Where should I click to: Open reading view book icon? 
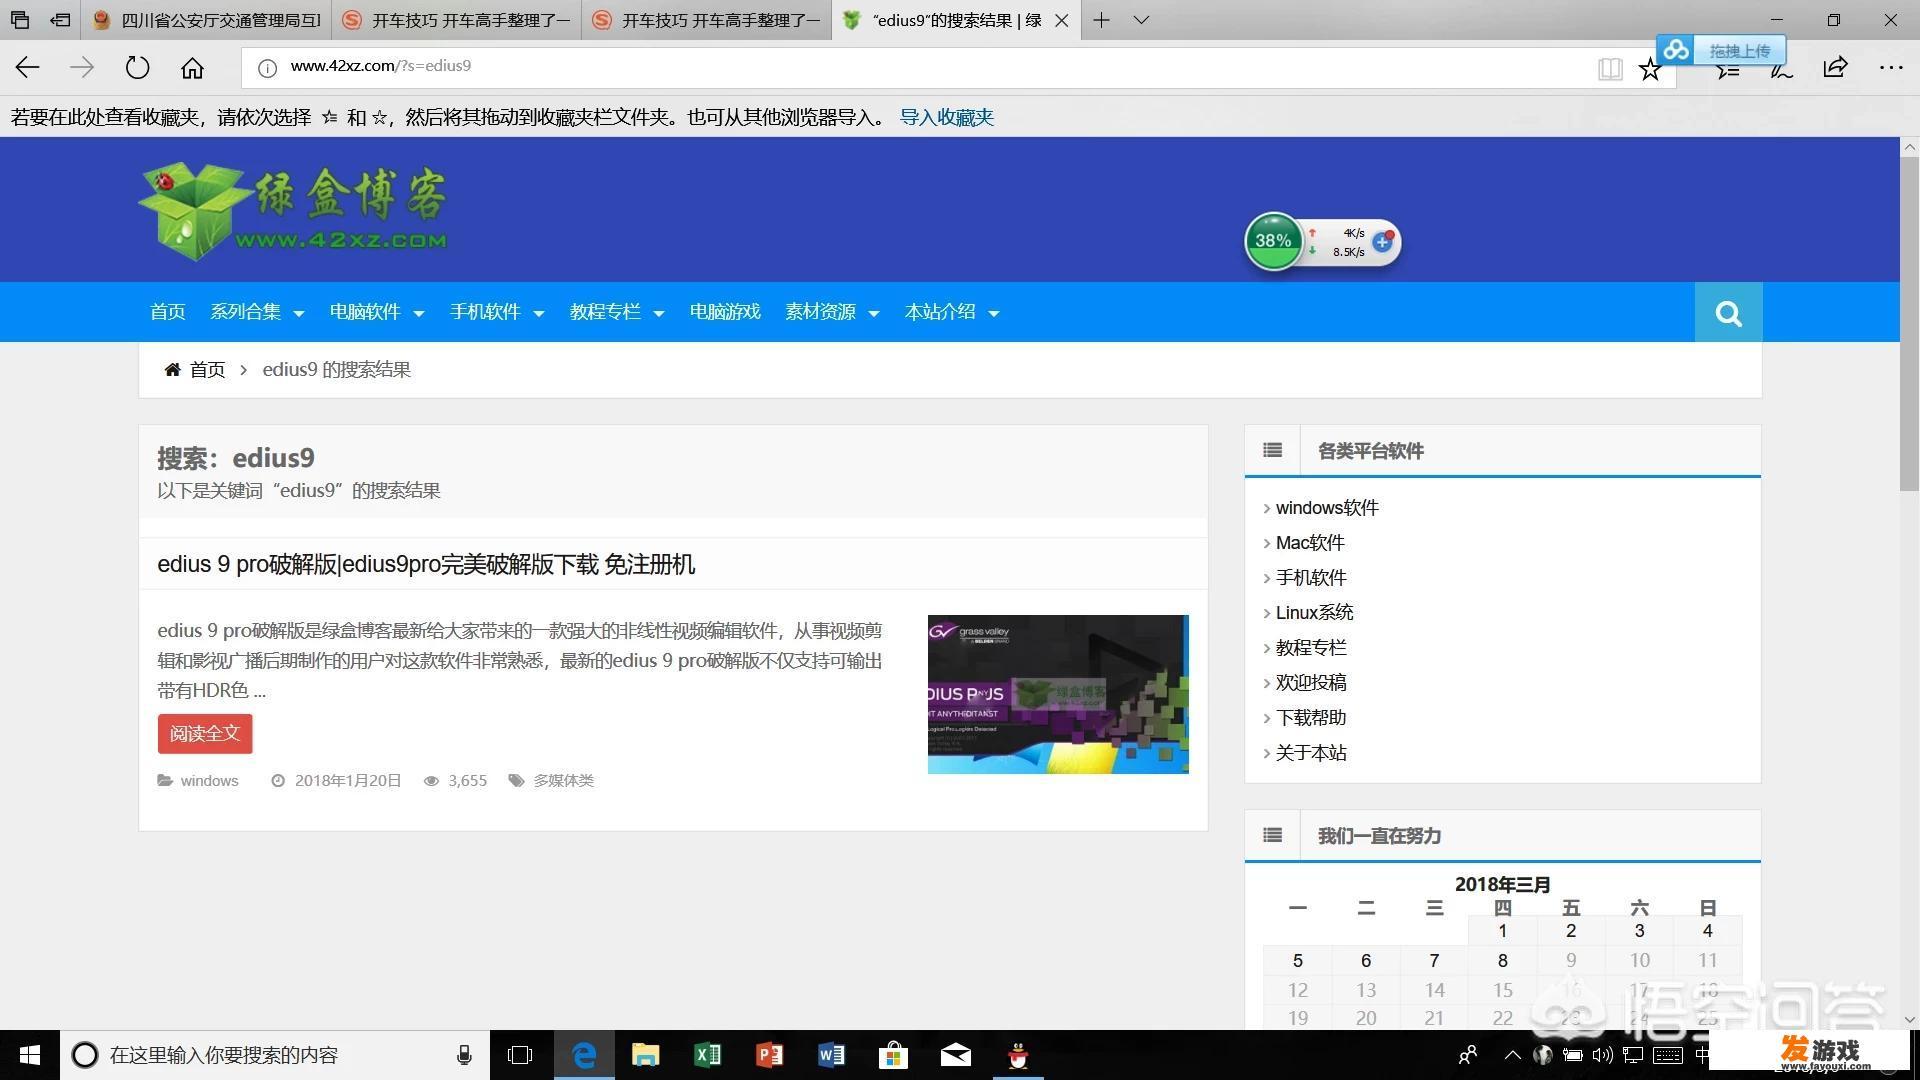[1609, 68]
